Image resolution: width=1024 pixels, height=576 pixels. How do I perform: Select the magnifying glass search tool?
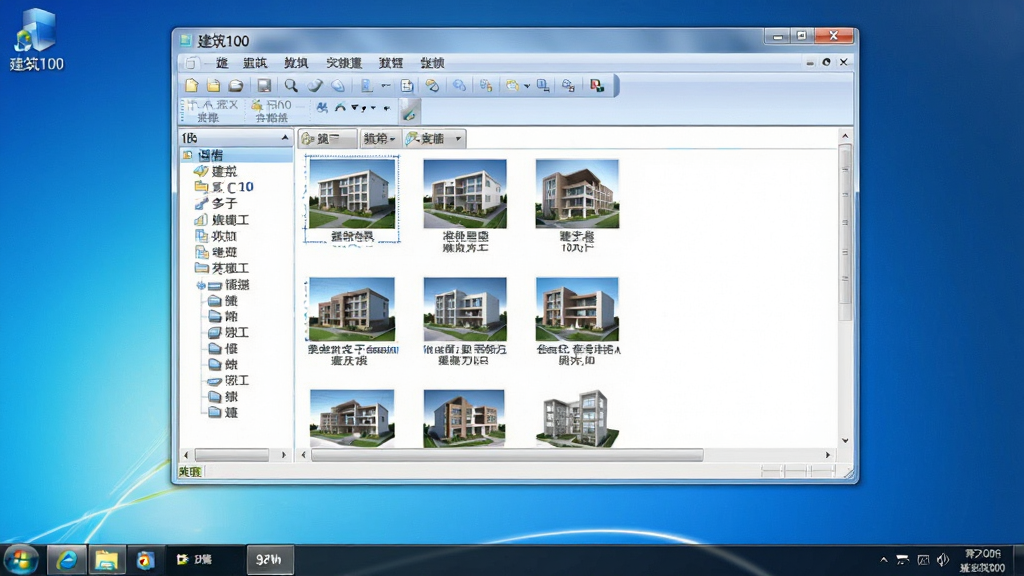point(291,86)
